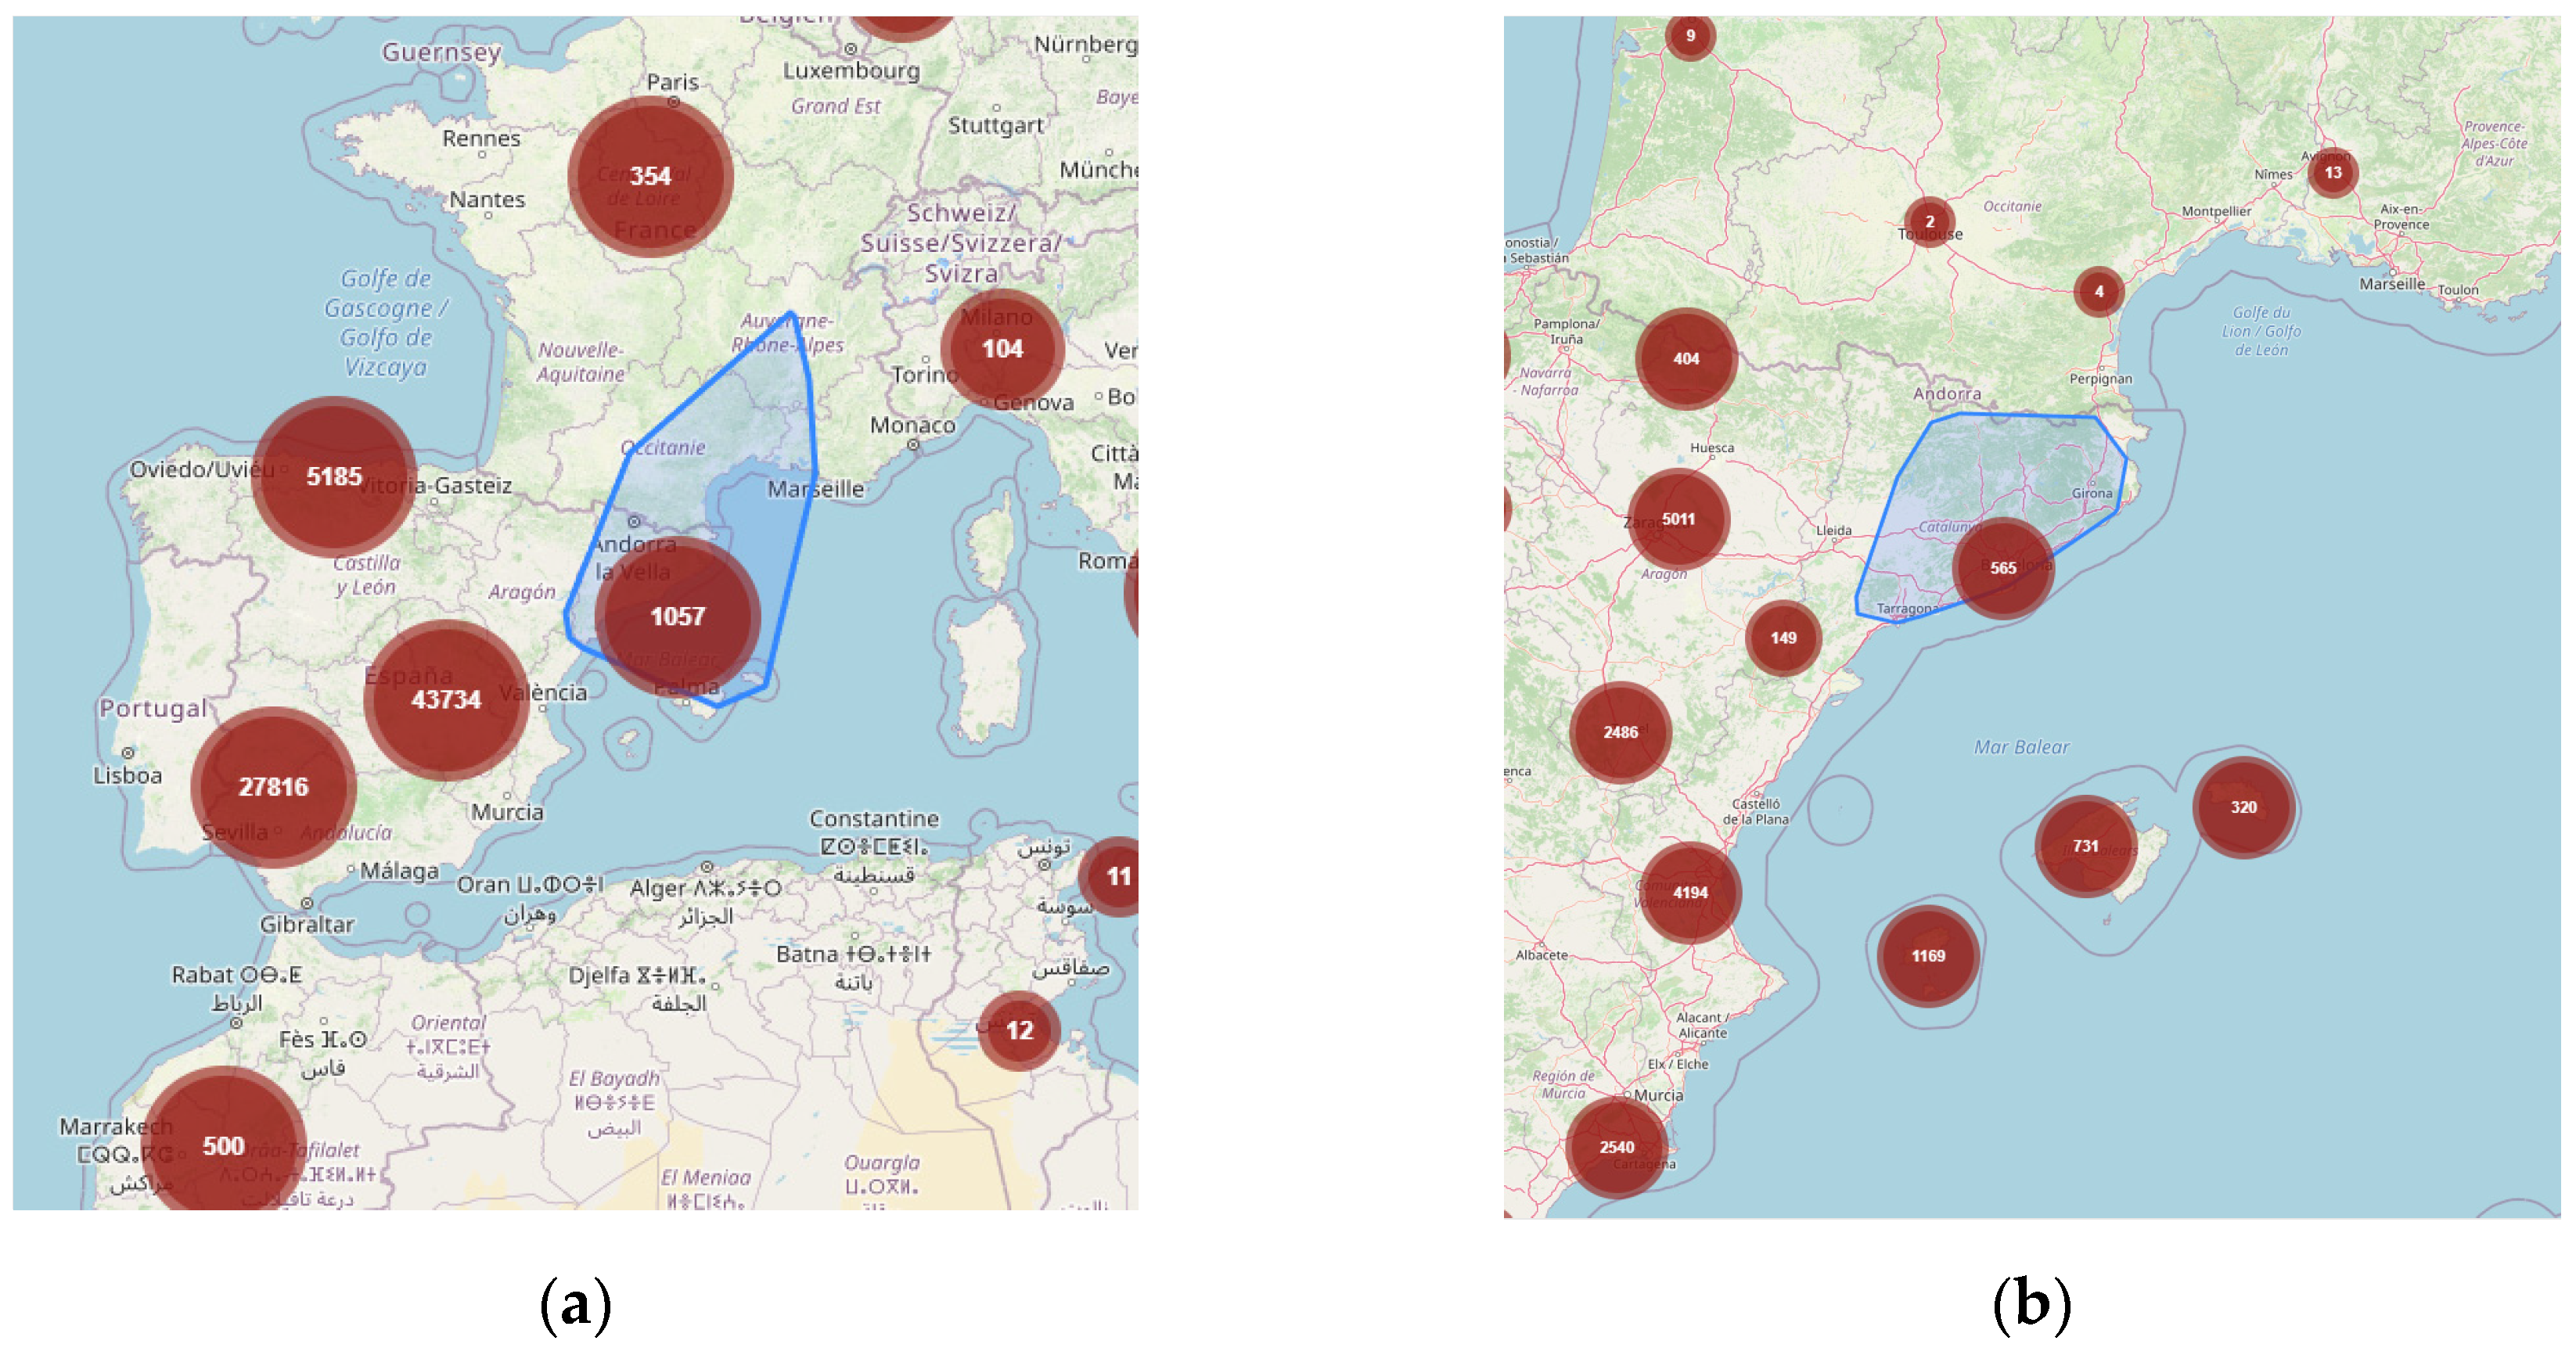Click the 27816 cluster near Sevilla
The width and height of the screenshot is (2576, 1355).
tap(273, 786)
